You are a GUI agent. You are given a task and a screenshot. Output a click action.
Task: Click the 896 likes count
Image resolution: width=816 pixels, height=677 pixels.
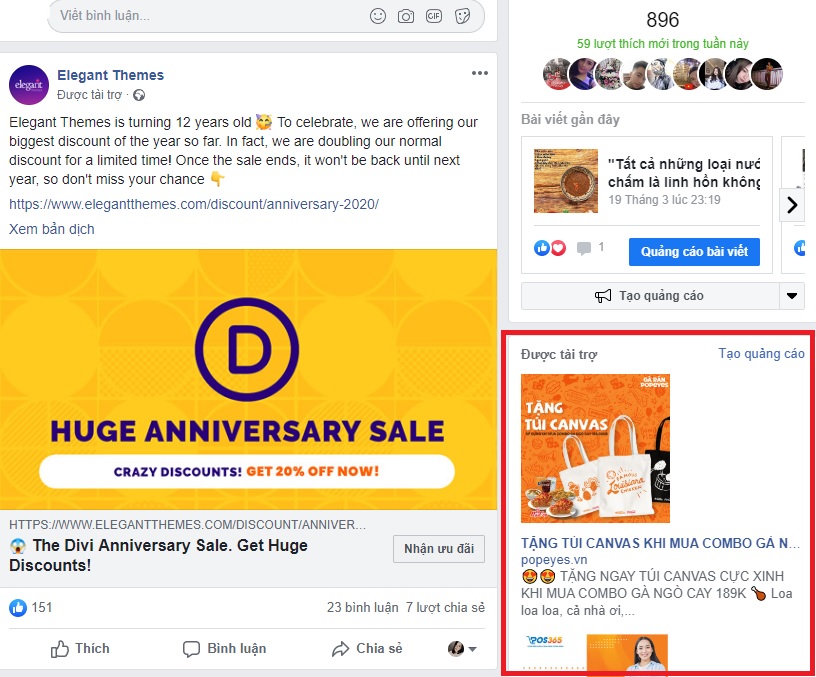click(x=662, y=20)
